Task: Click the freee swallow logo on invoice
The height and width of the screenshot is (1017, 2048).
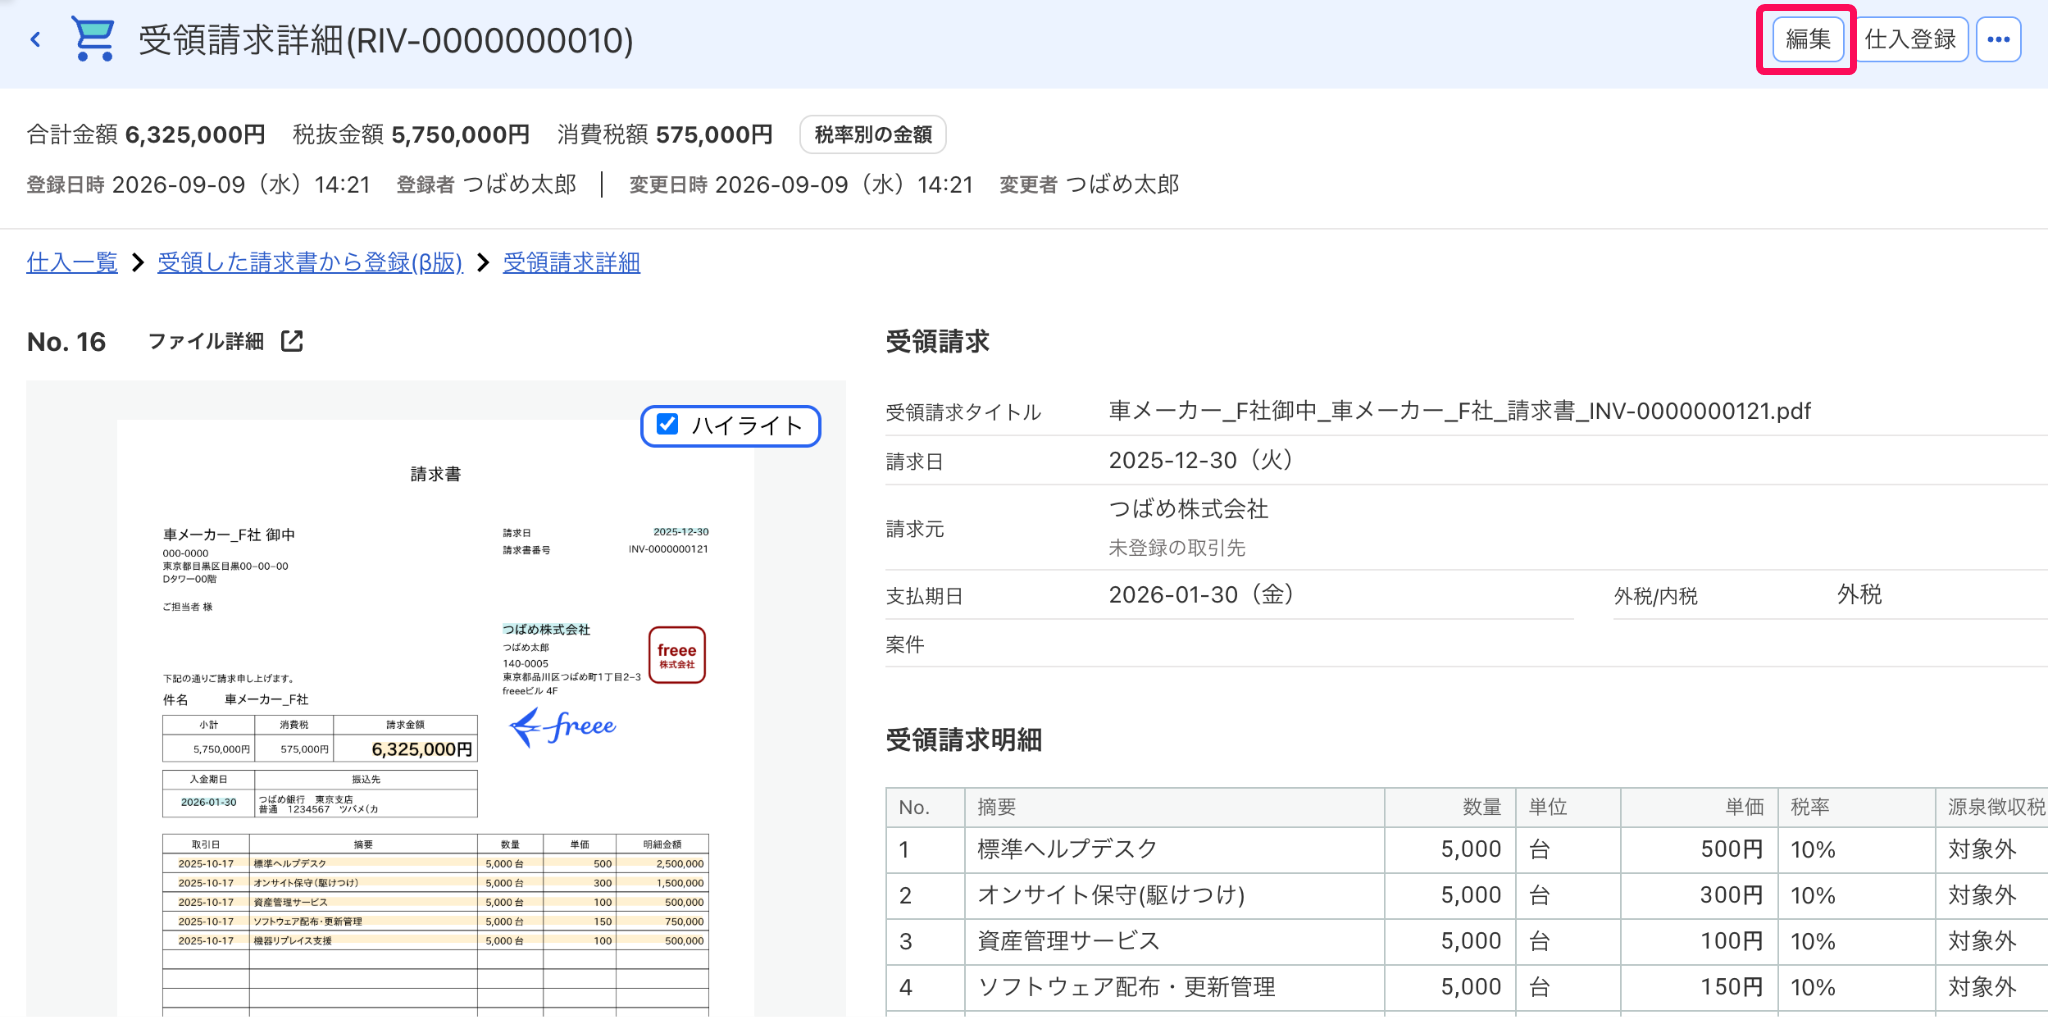Action: point(563,727)
